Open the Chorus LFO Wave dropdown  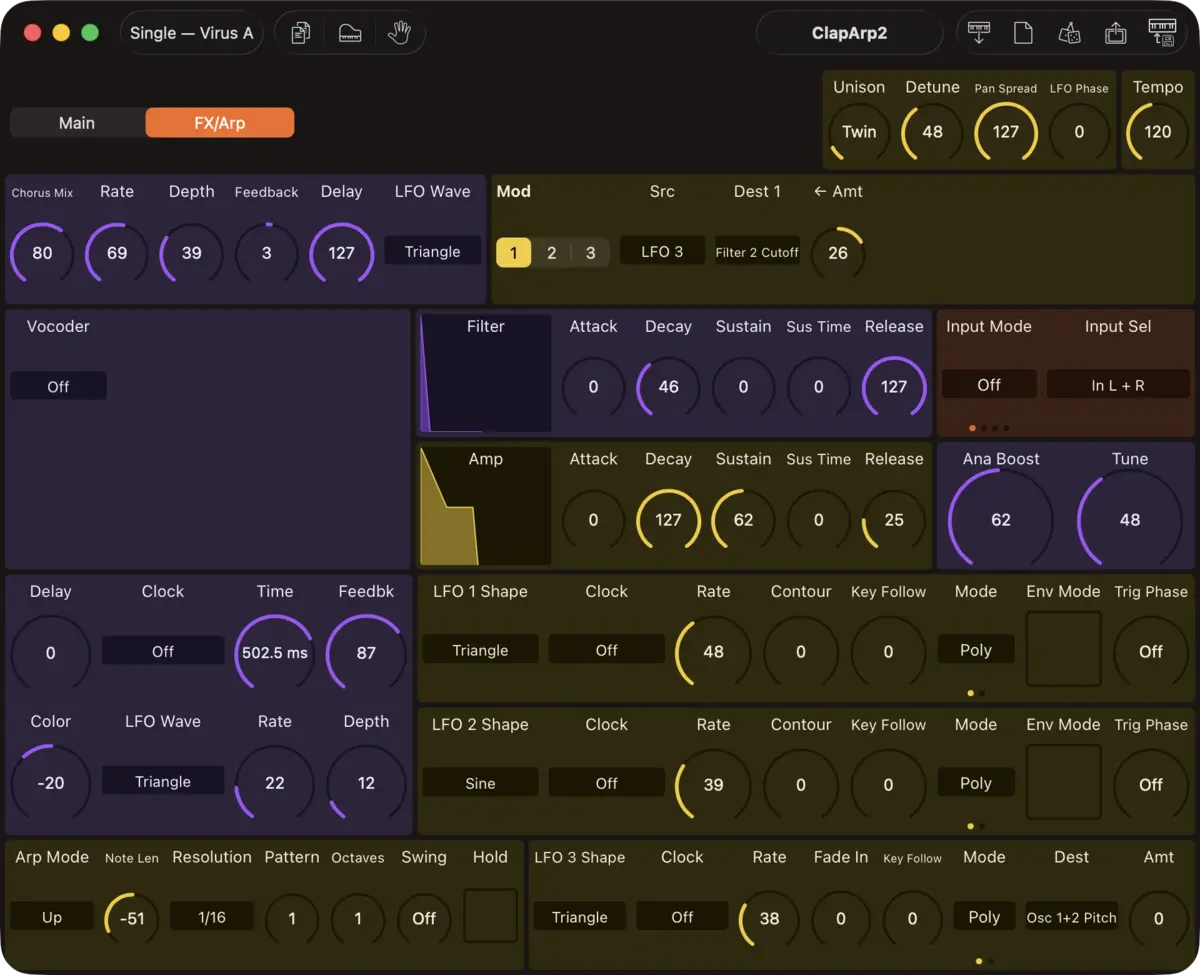[x=433, y=252]
